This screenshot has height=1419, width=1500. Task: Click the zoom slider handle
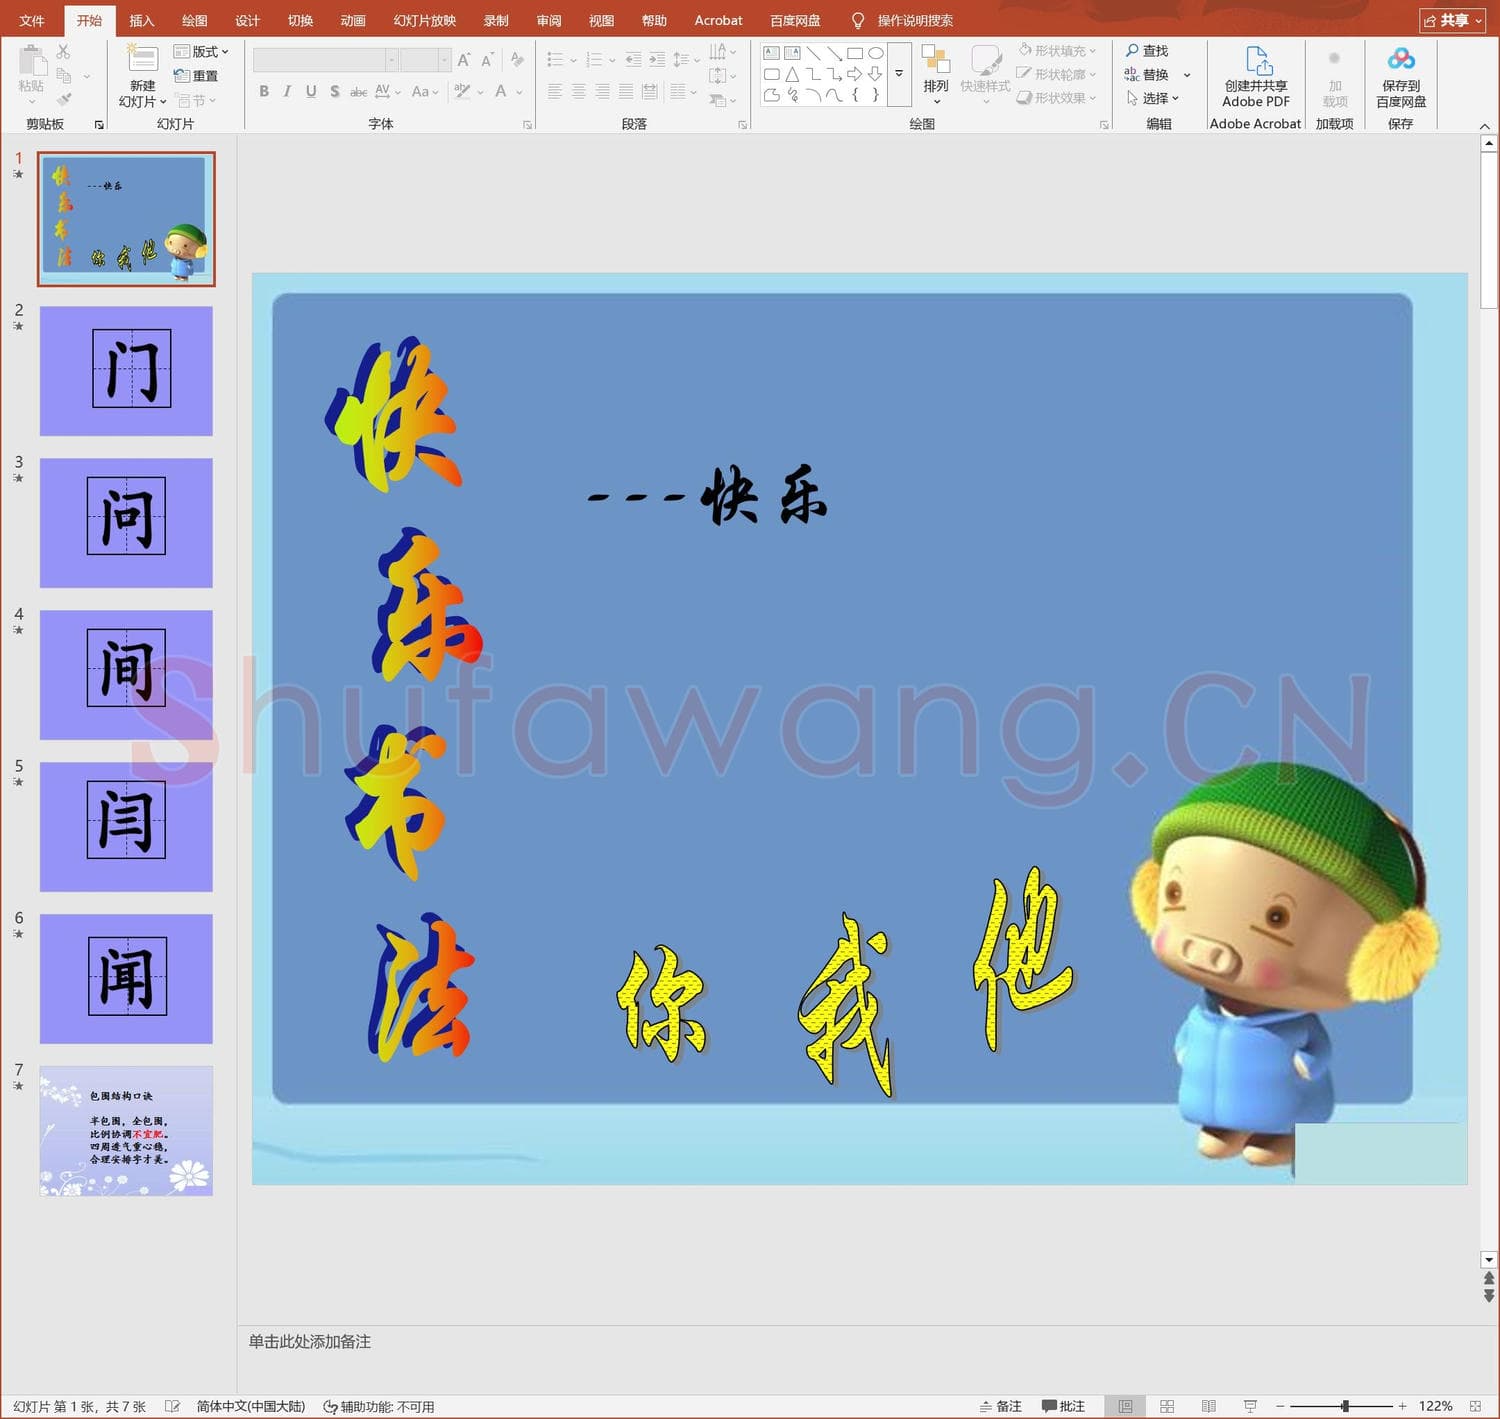pyautogui.click(x=1345, y=1406)
